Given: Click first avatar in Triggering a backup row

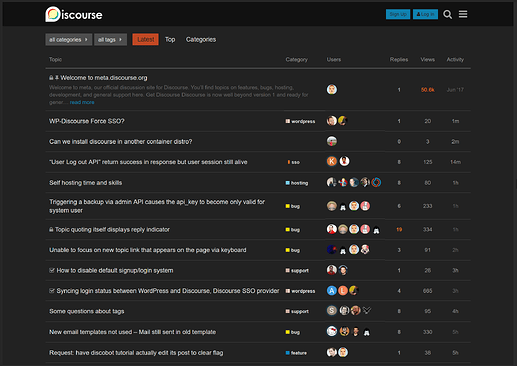Looking at the screenshot, I should [x=332, y=206].
